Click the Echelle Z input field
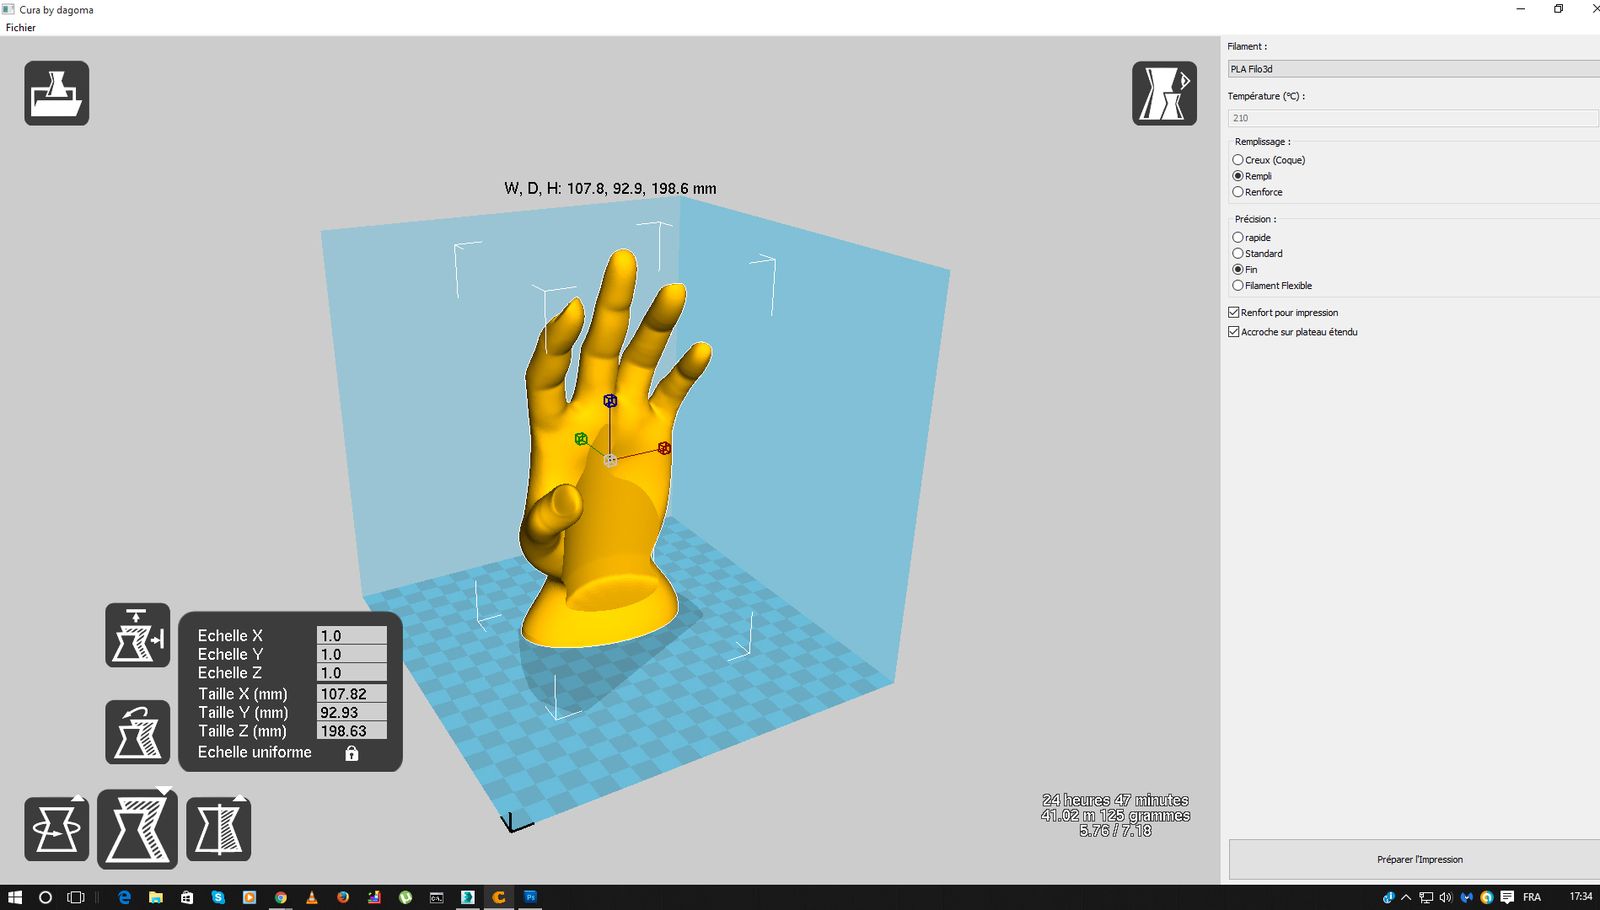 click(x=352, y=674)
